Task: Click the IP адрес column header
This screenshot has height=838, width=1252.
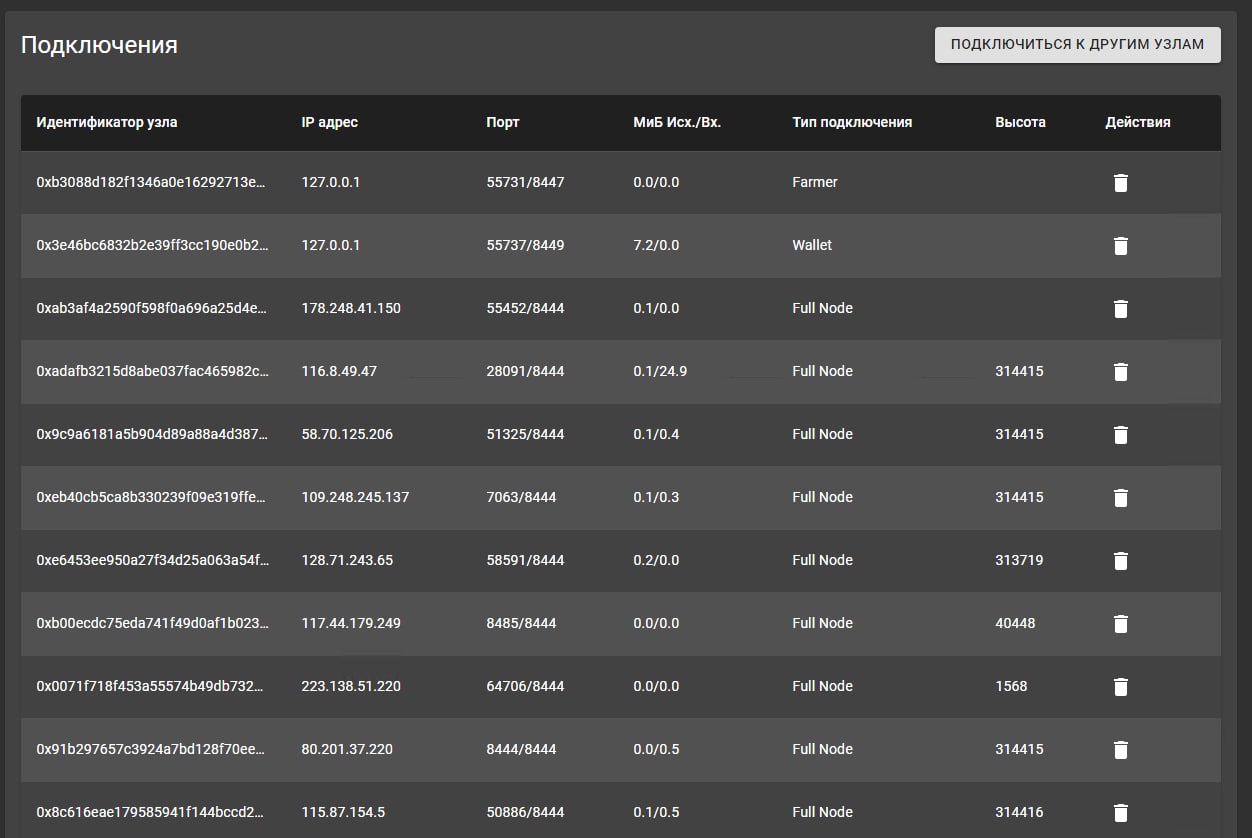Action: 329,122
